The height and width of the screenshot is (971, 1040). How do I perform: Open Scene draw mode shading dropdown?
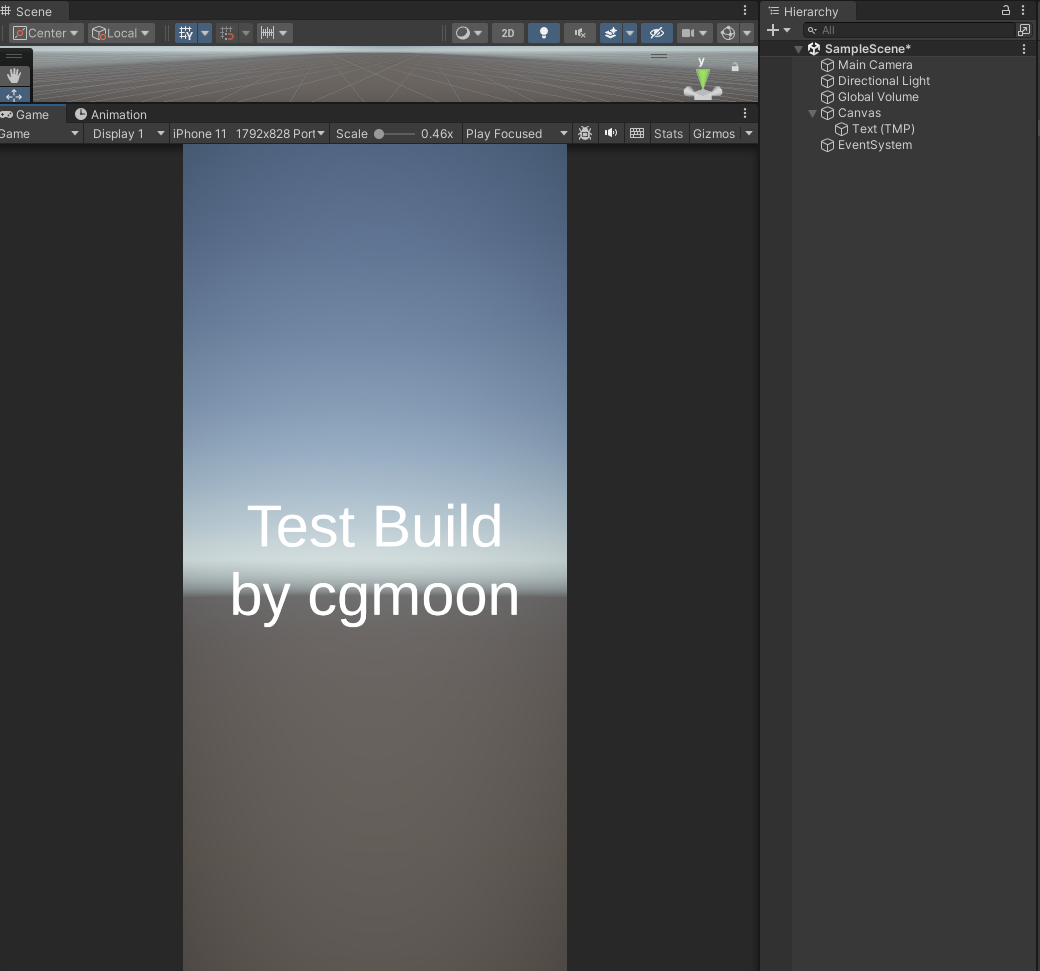[469, 33]
